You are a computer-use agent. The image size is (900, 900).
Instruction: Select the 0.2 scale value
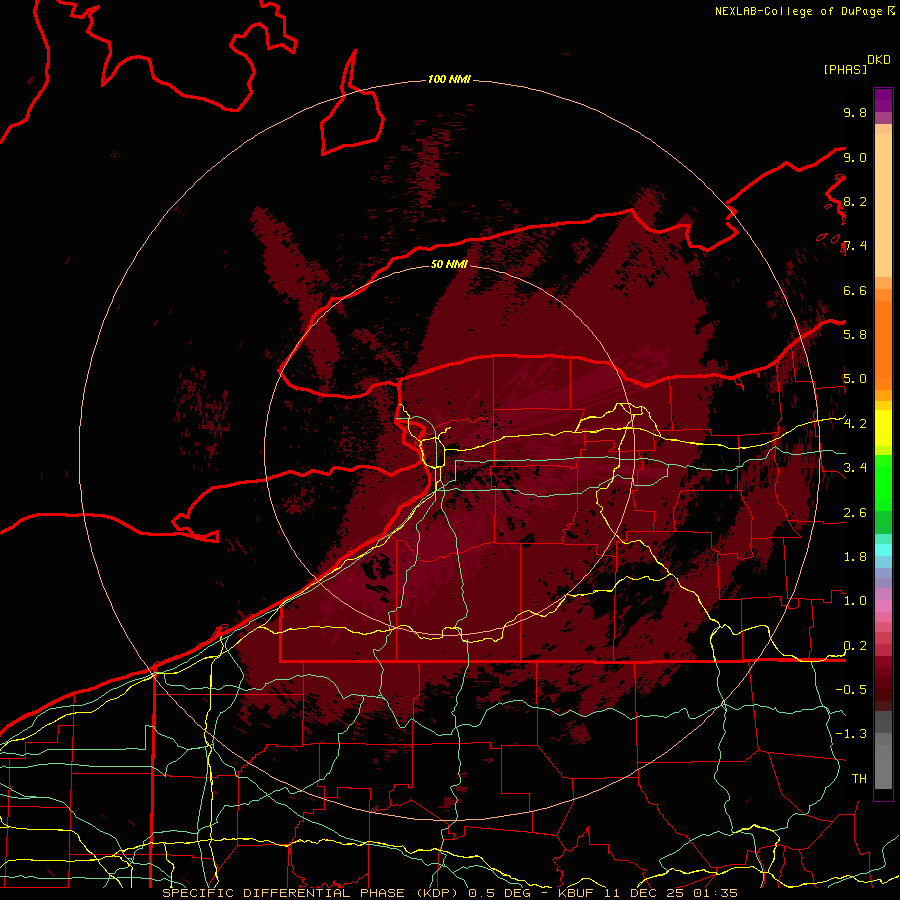[x=855, y=646]
